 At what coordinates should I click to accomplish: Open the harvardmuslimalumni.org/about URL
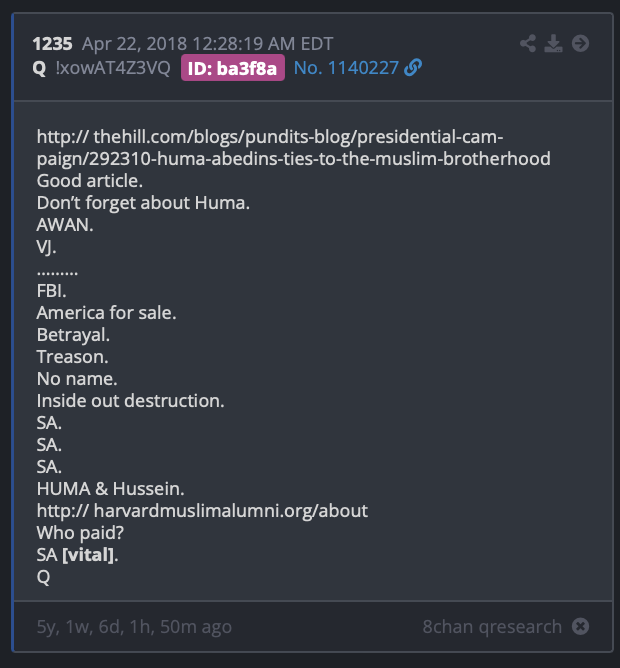point(202,511)
